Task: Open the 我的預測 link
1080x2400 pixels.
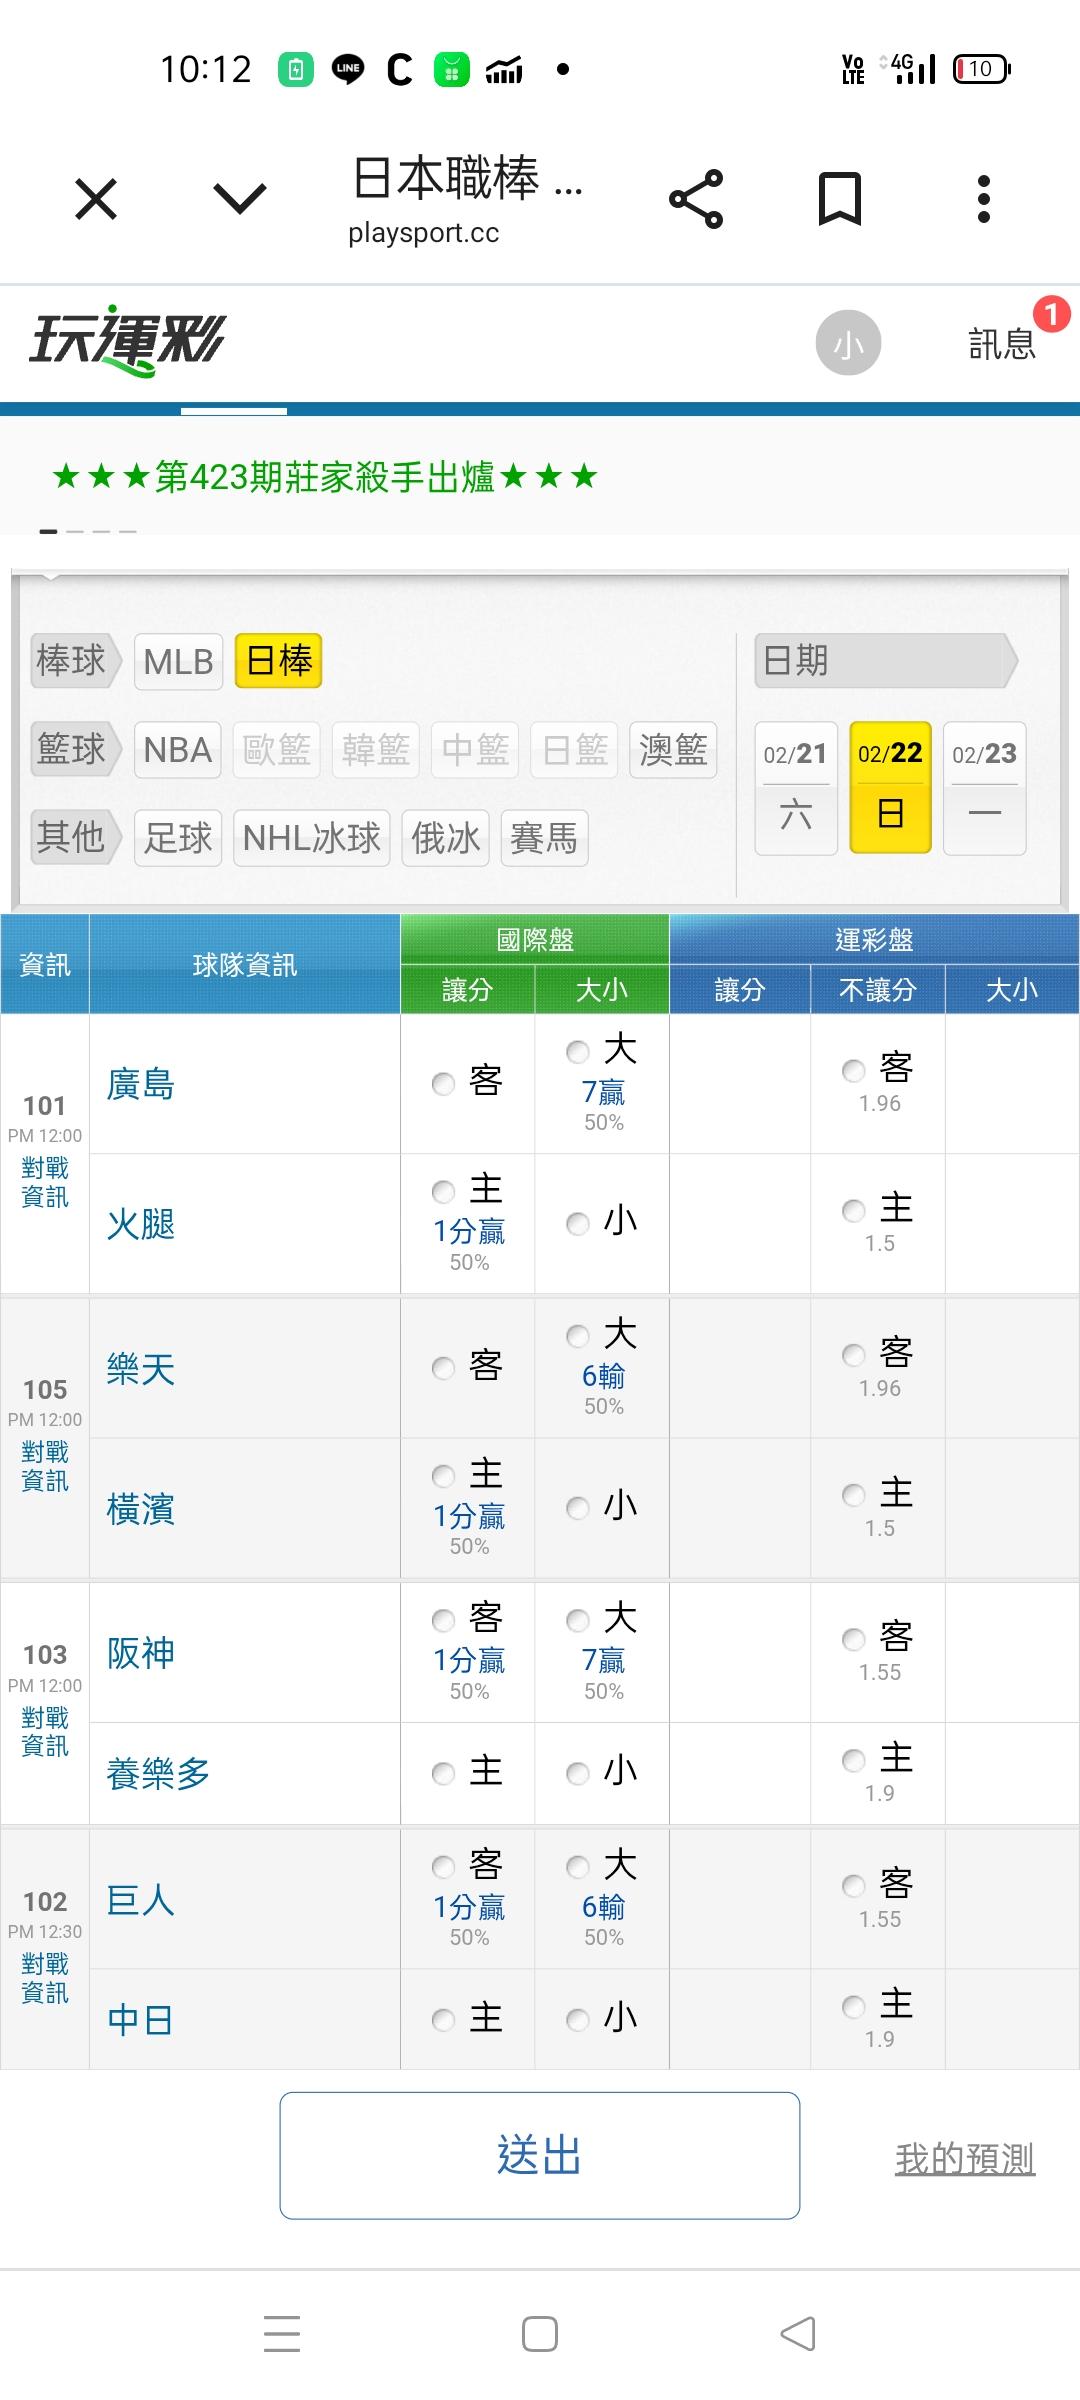Action: click(x=965, y=2159)
